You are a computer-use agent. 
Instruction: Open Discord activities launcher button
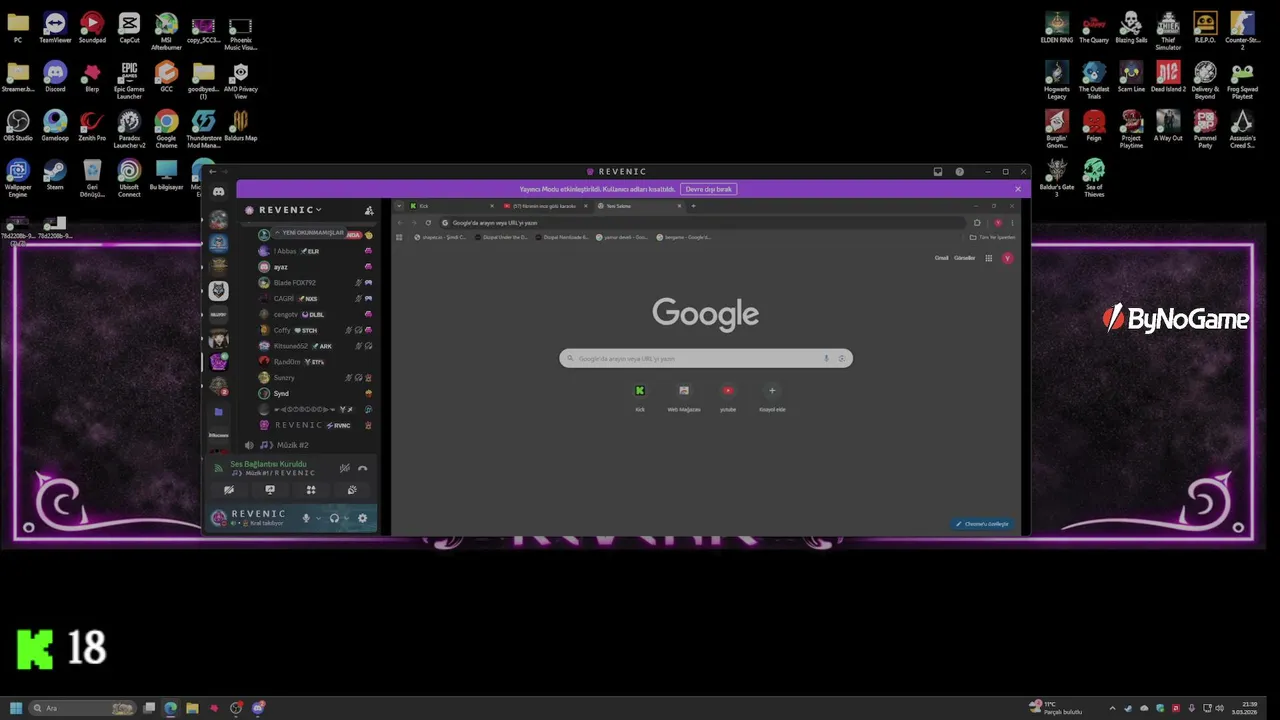click(311, 490)
